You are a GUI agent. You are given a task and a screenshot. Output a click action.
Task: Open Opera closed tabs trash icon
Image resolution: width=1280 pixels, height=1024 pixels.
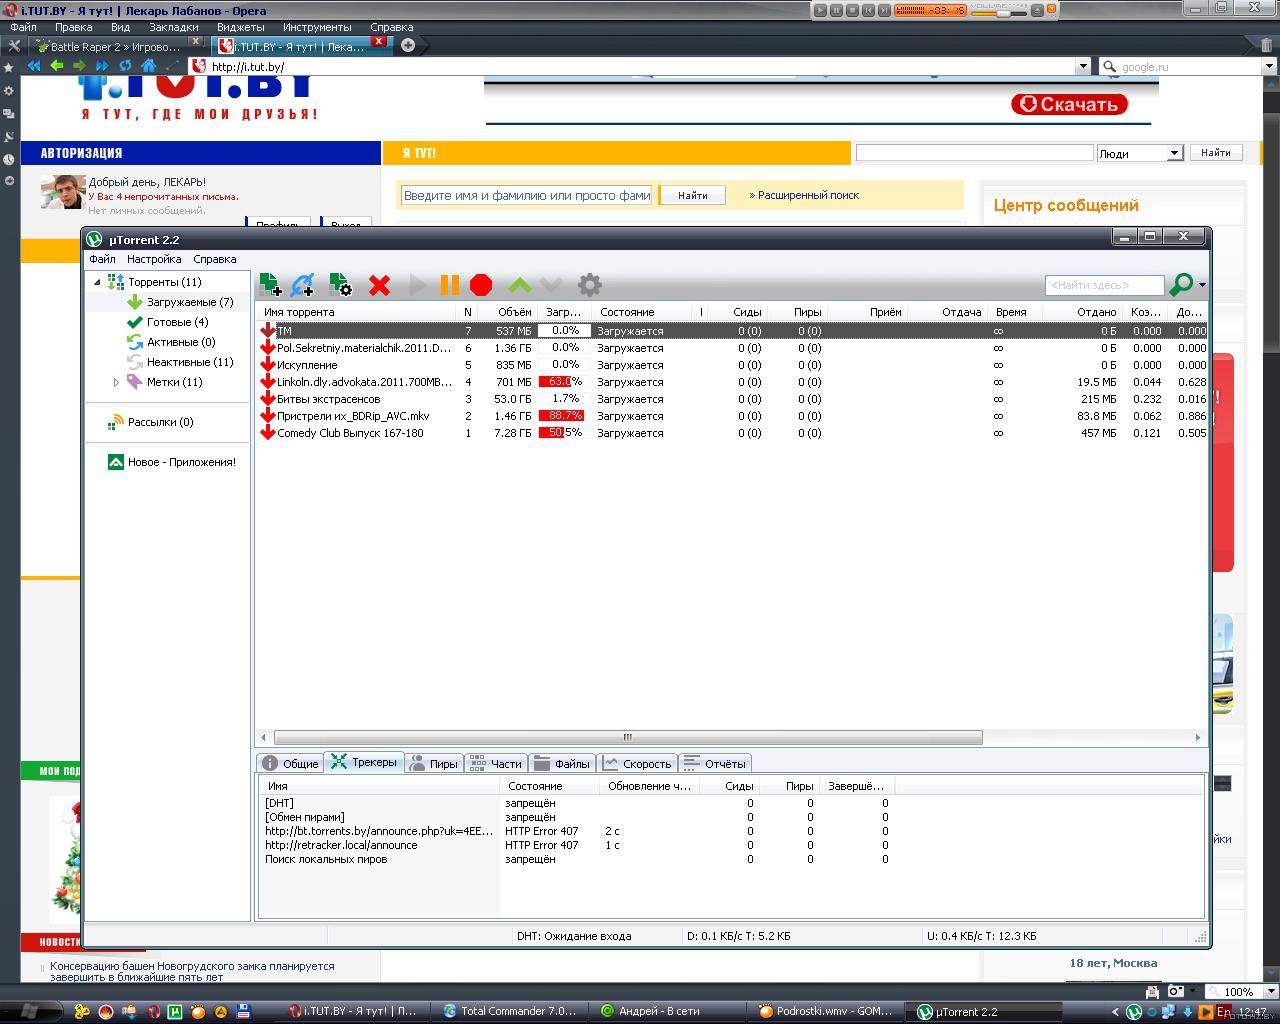(1268, 45)
